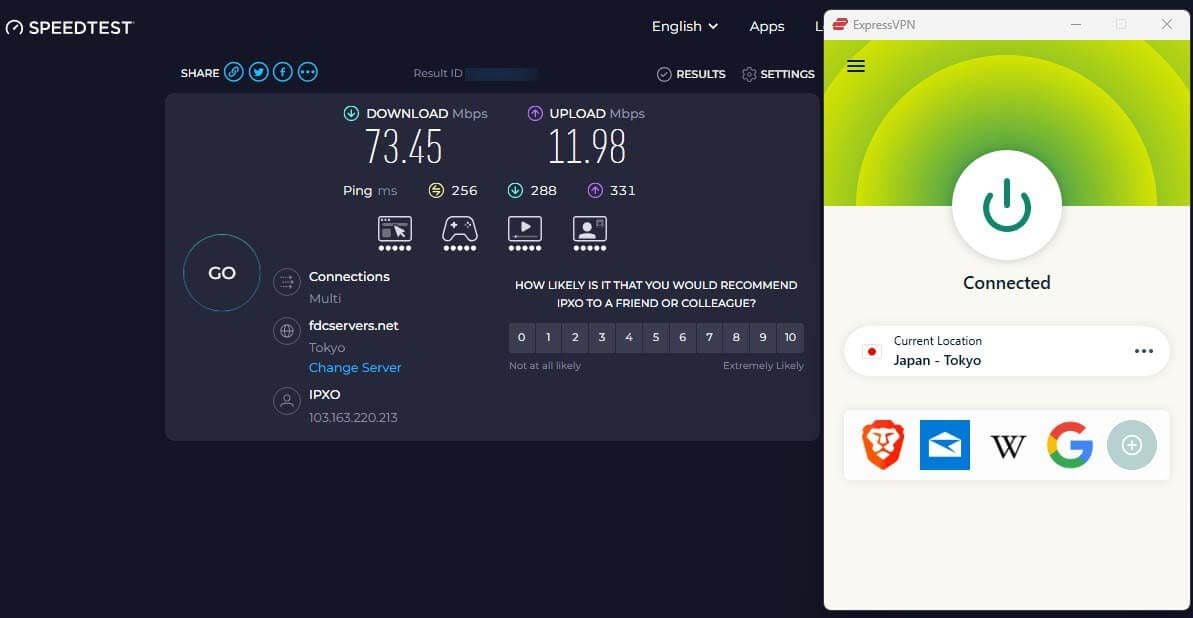Rate recommendation score 1
The width and height of the screenshot is (1193, 618).
click(548, 338)
